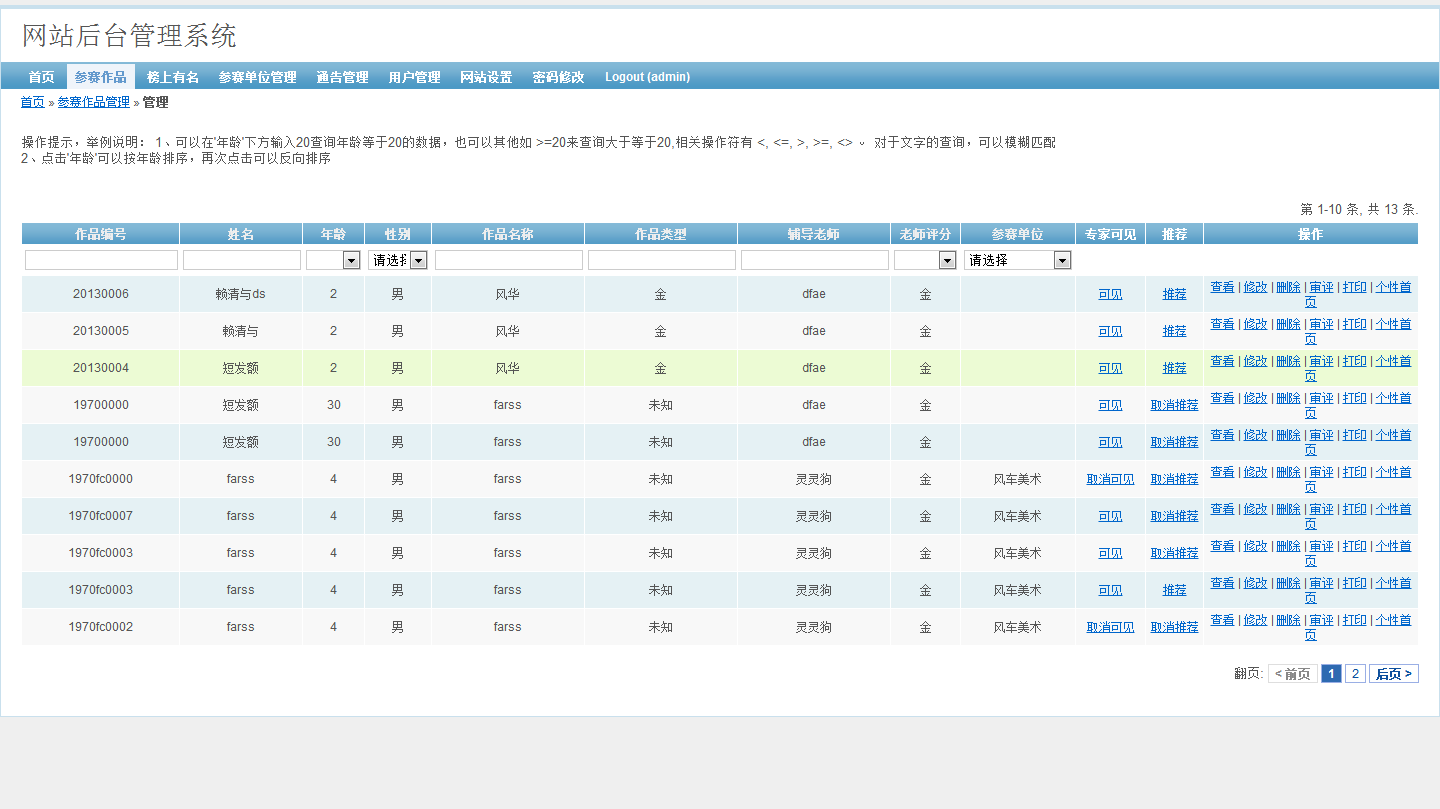Viewport: 1440px width, 809px height.
Task: Click the 辅导老师 column header
Action: point(814,234)
